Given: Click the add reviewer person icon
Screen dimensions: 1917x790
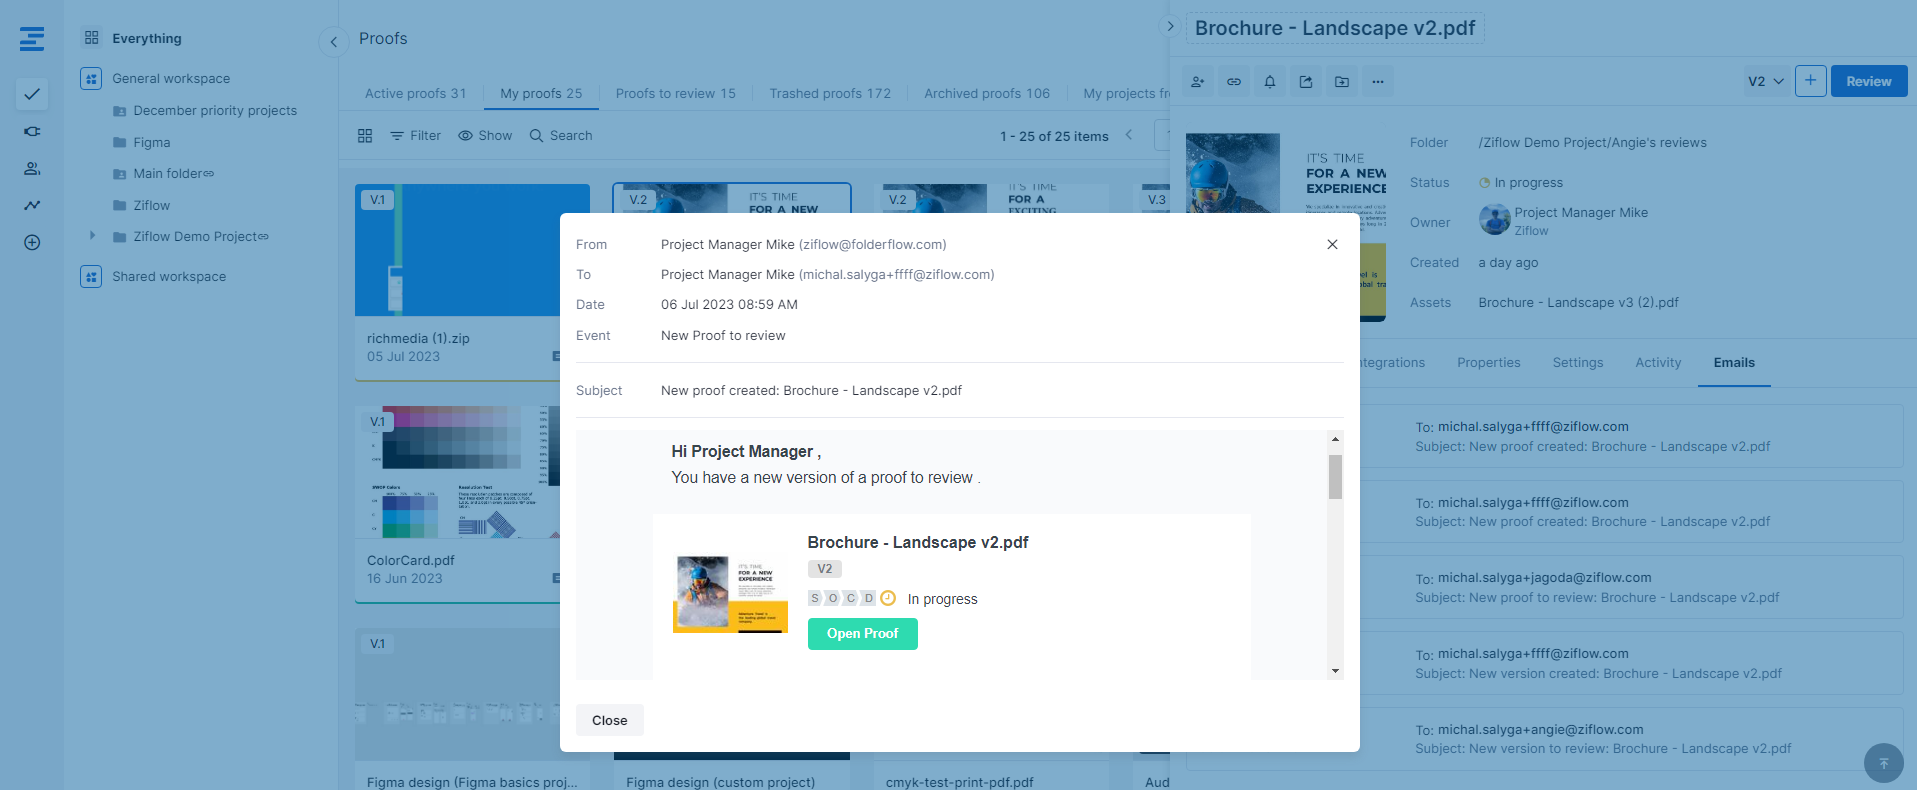Looking at the screenshot, I should coord(1198,82).
